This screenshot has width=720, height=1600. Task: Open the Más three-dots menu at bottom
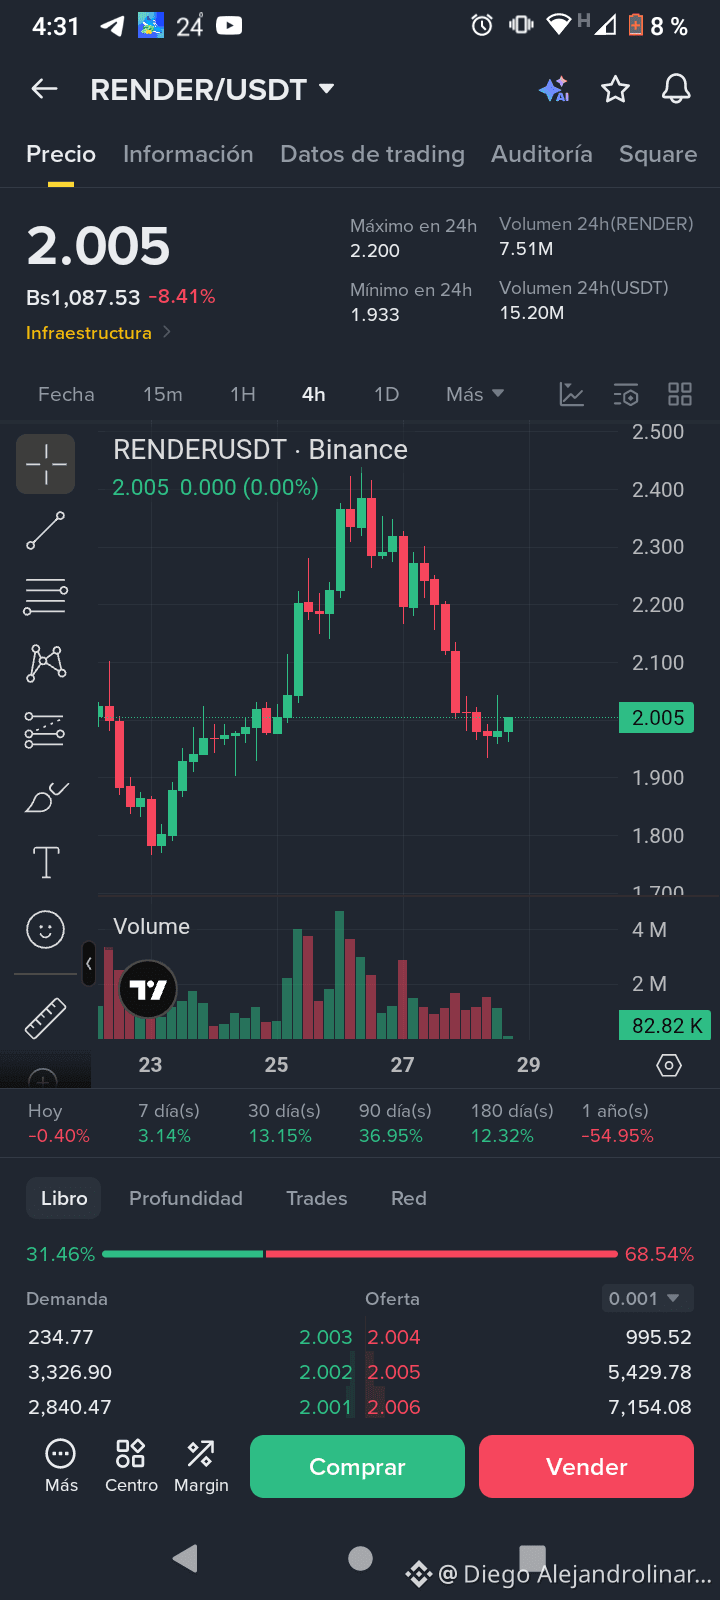point(61,1466)
